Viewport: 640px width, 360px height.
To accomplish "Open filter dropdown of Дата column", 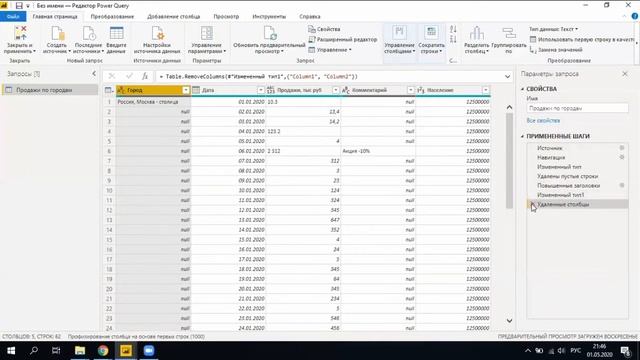I will click(x=260, y=90).
